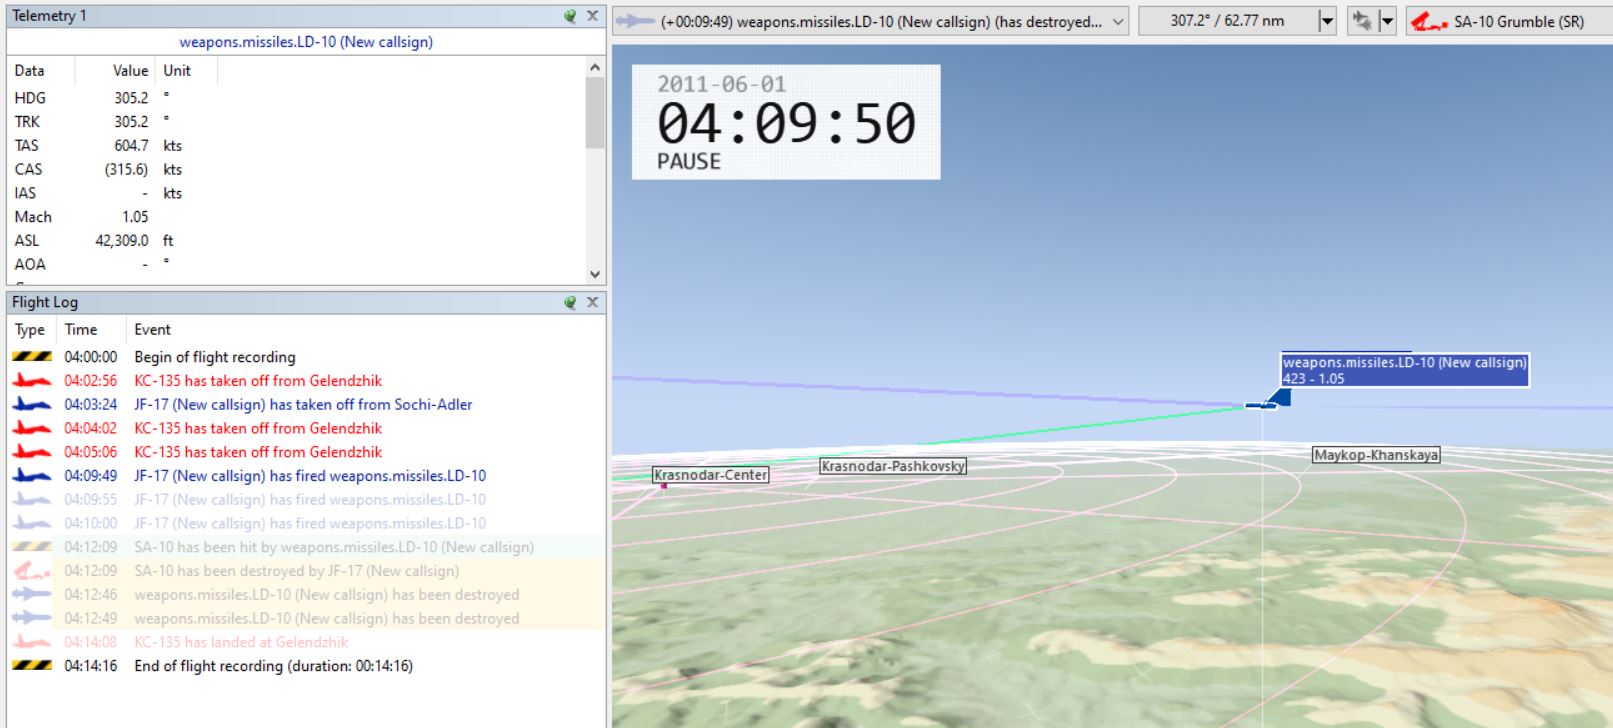Click the telemetry table scrollbar thumb
1613x728 pixels.
tap(595, 112)
